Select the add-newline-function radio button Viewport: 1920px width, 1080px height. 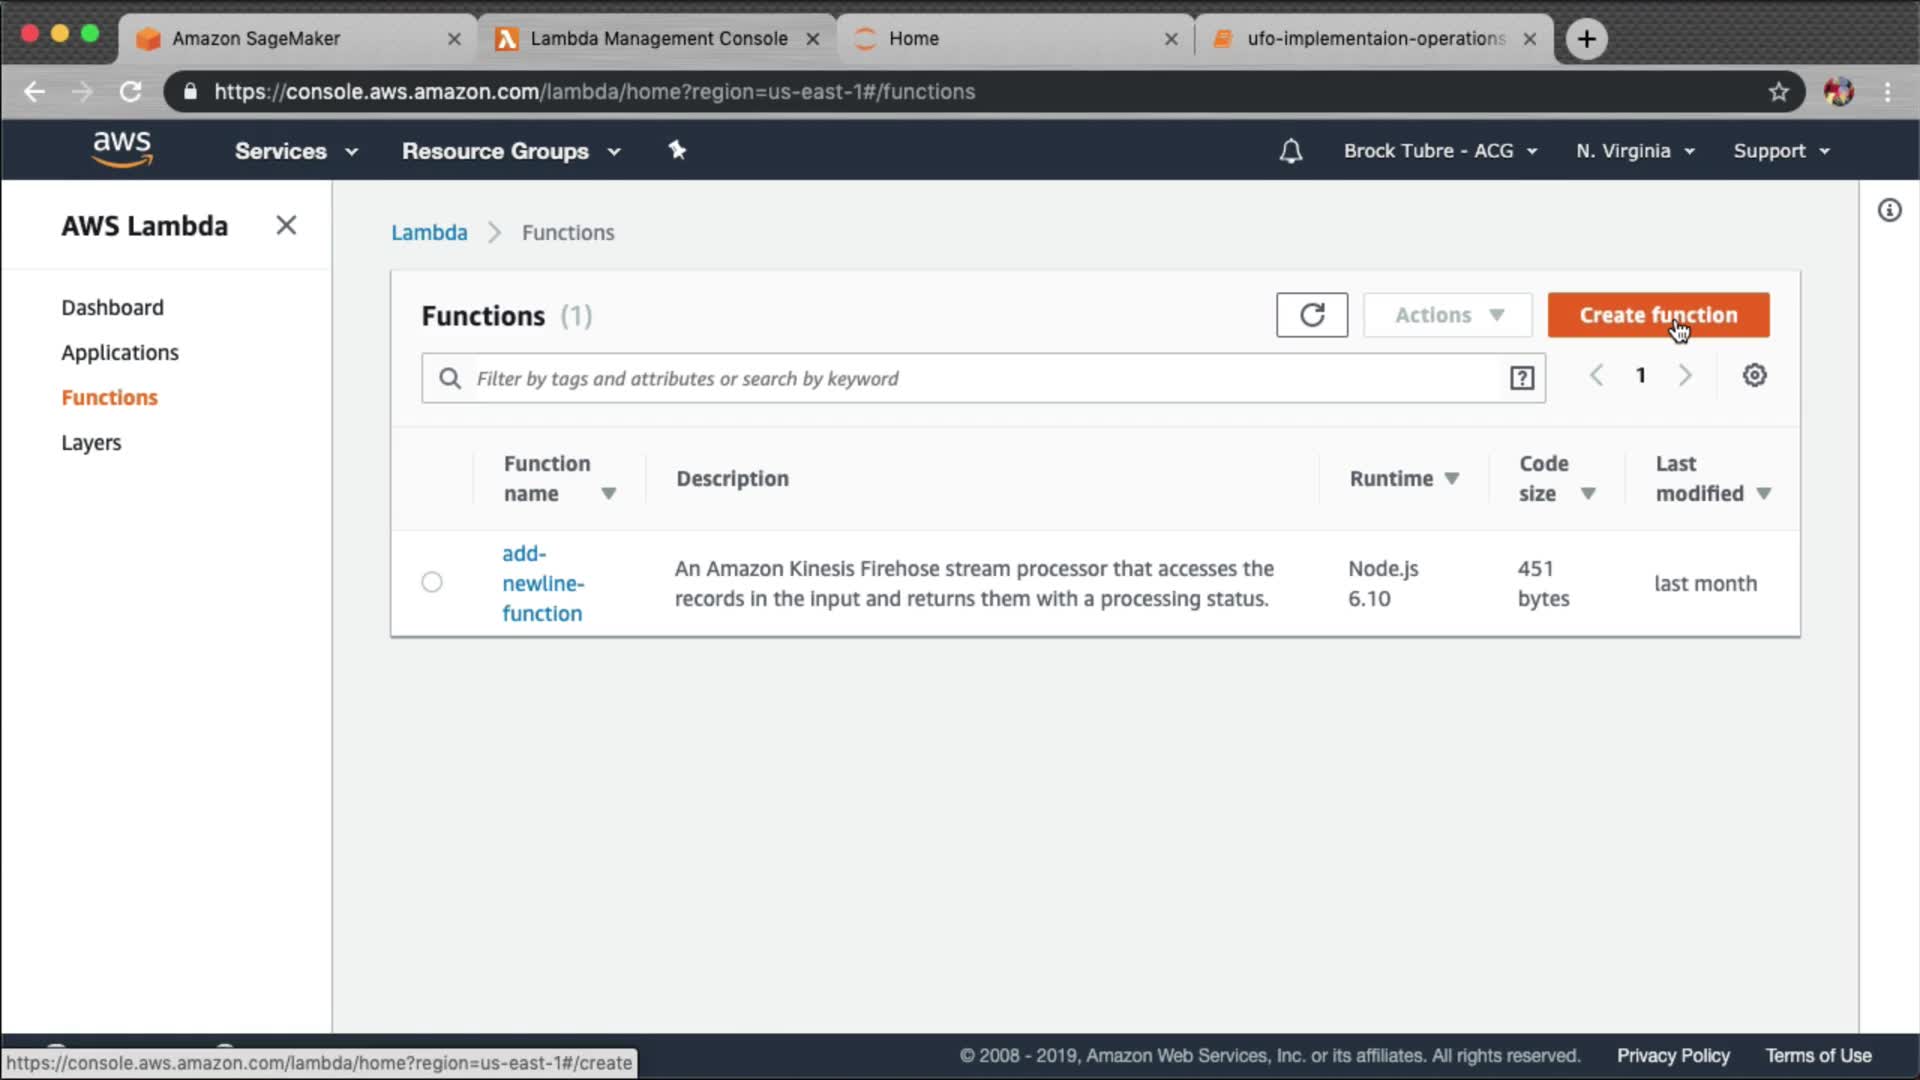tap(432, 582)
